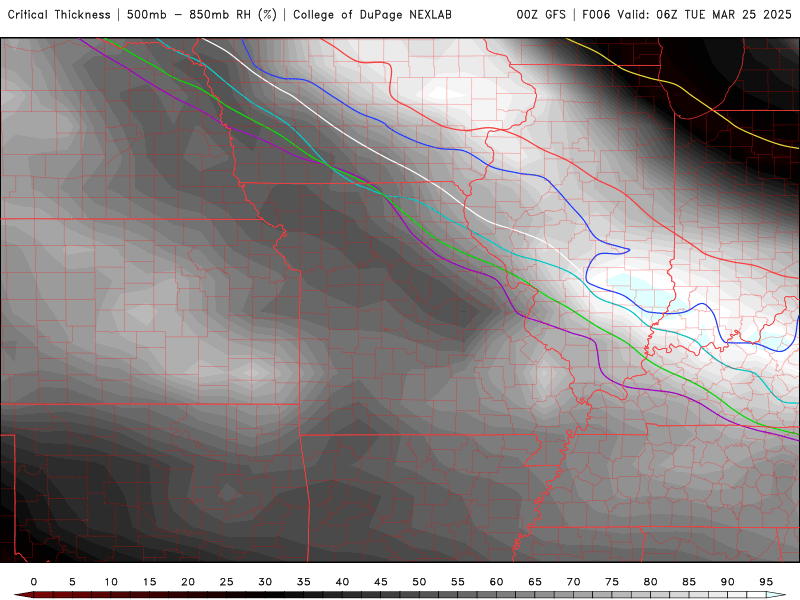Viewport: 800px width, 600px height.
Task: Click the 40 value on the RH color scale
Action: 342,582
